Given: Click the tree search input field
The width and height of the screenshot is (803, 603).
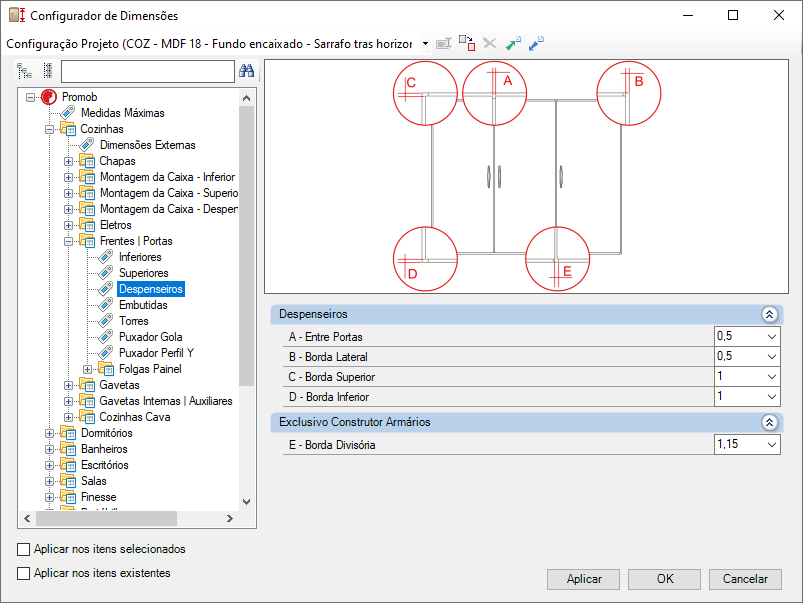Looking at the screenshot, I should click(147, 71).
